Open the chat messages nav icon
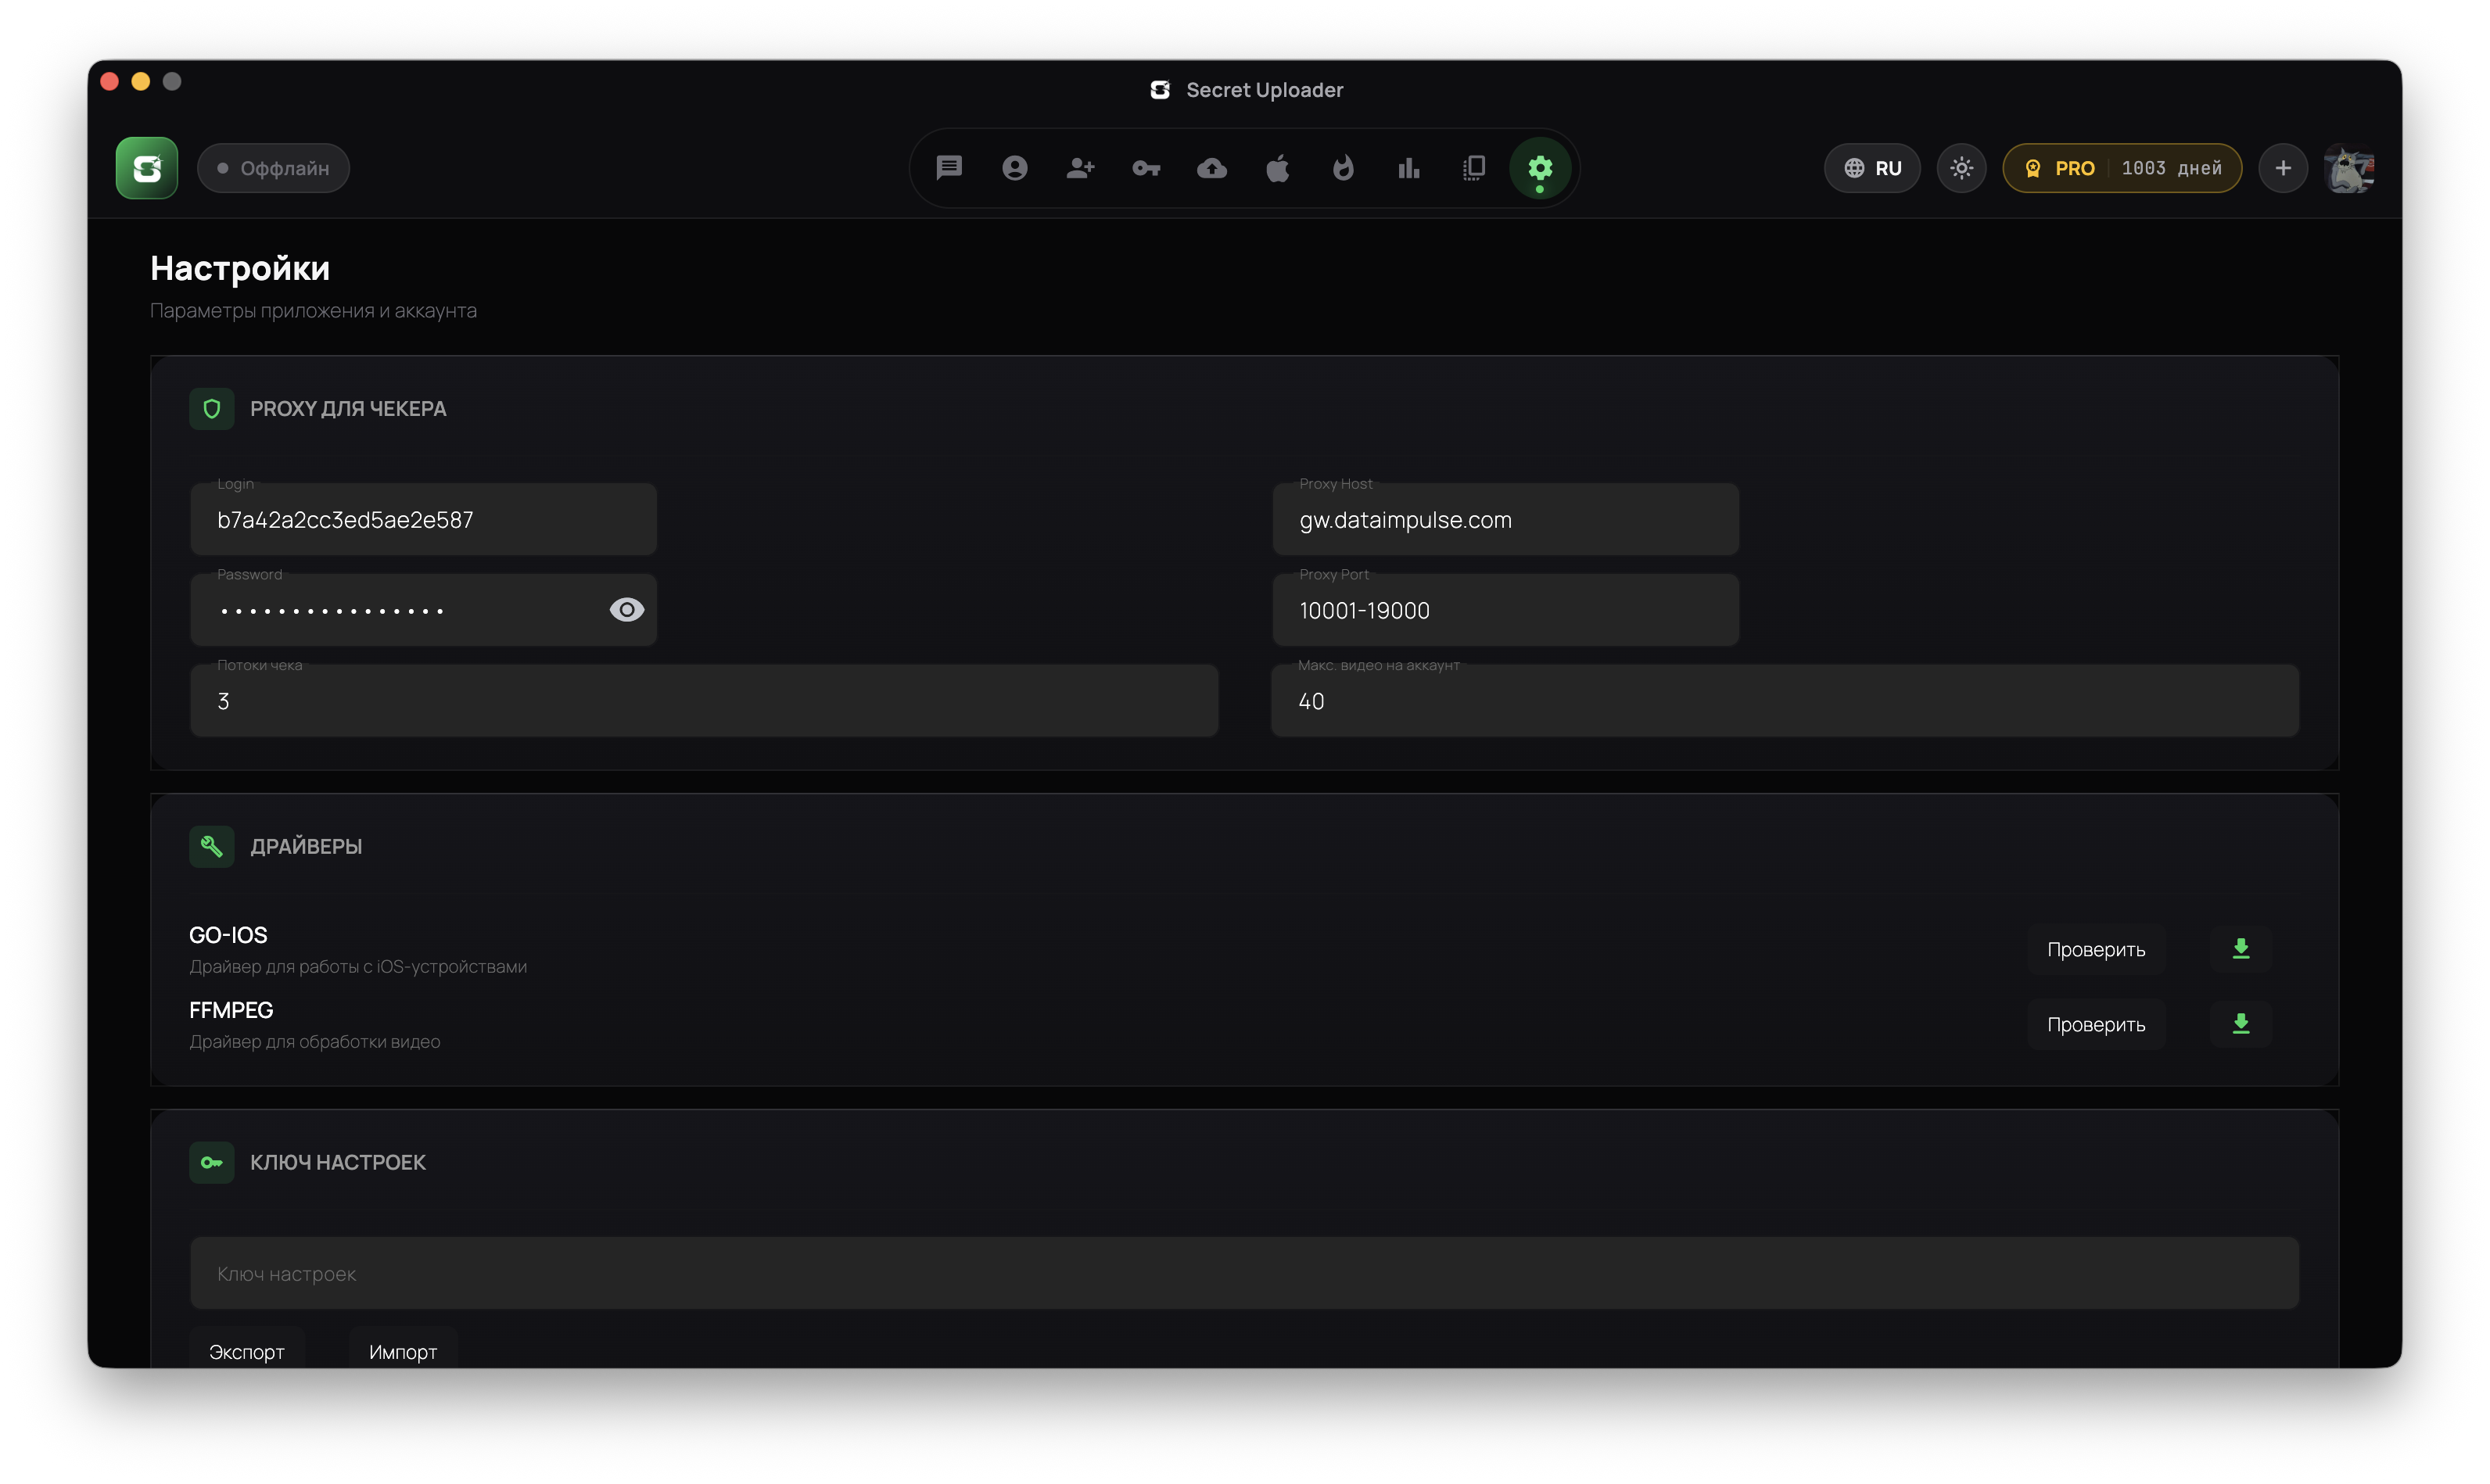 949,168
